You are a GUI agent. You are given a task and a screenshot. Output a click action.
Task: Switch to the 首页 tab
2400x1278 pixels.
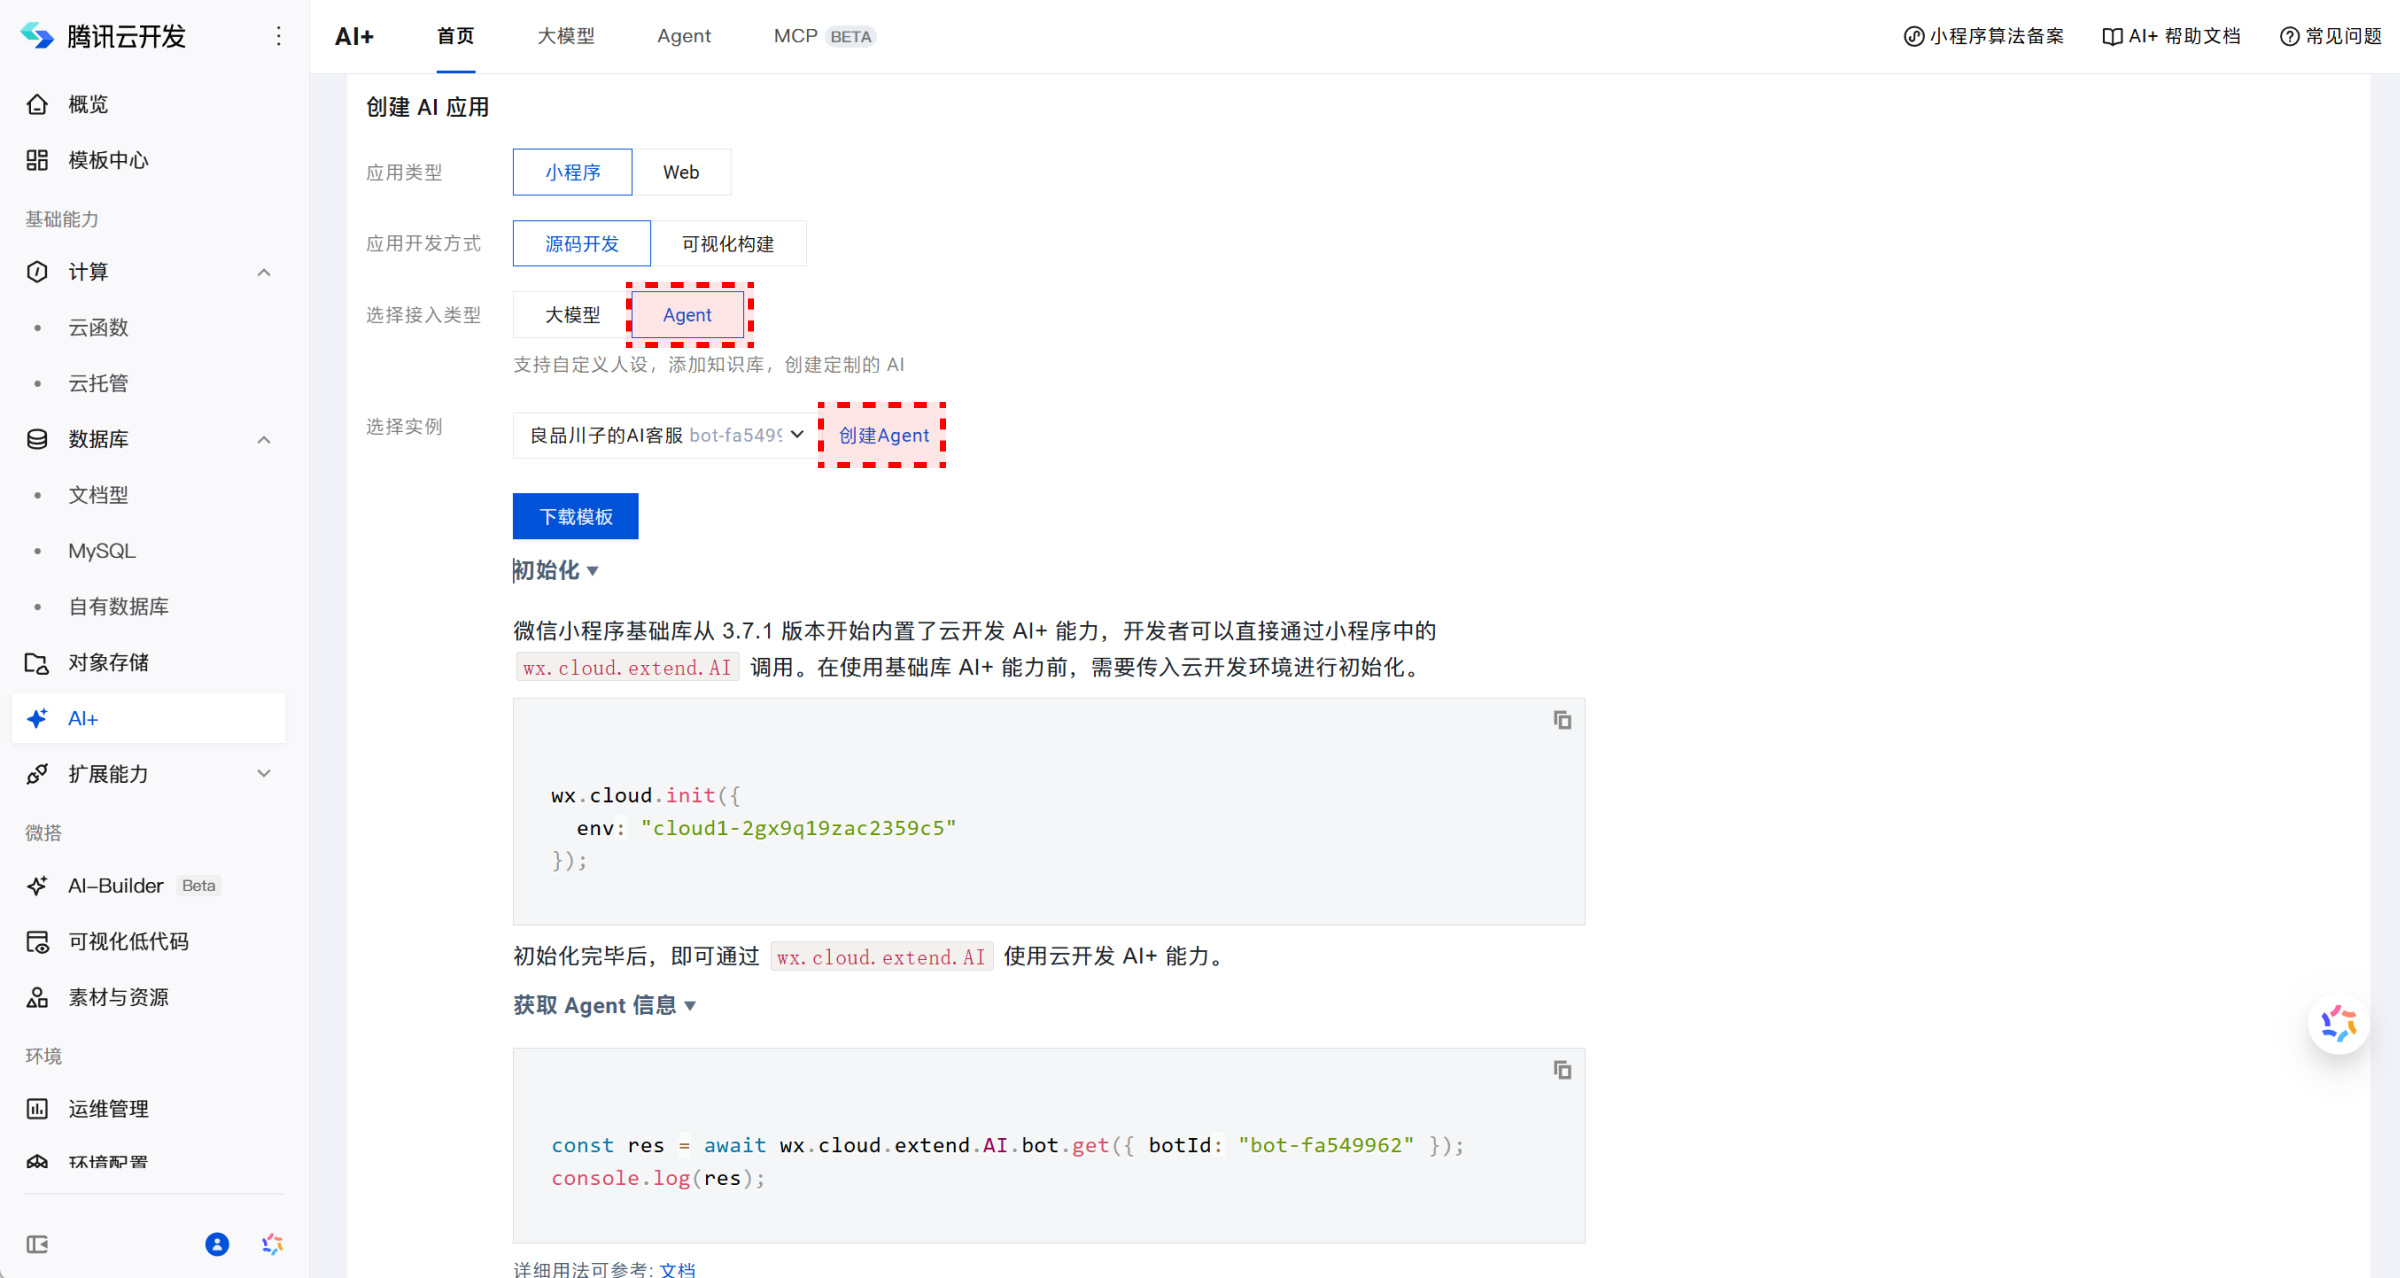(456, 37)
